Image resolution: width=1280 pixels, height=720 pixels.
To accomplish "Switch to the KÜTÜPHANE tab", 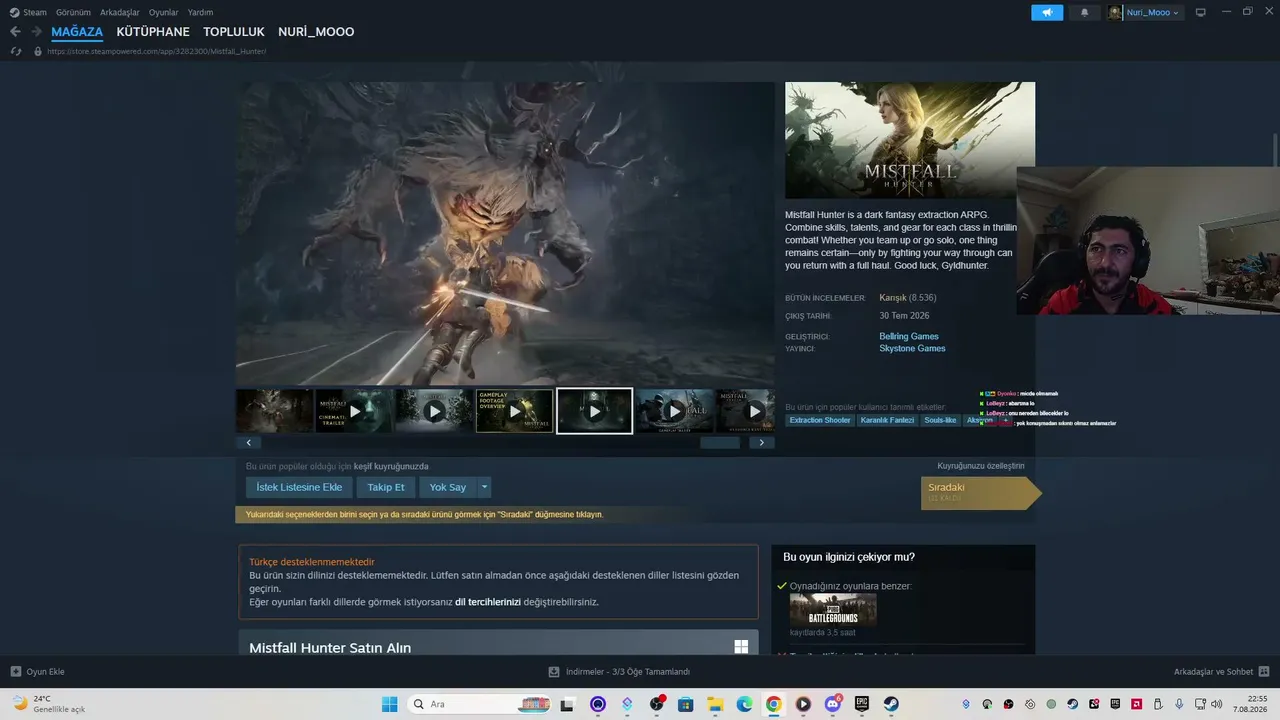I will 153,32.
